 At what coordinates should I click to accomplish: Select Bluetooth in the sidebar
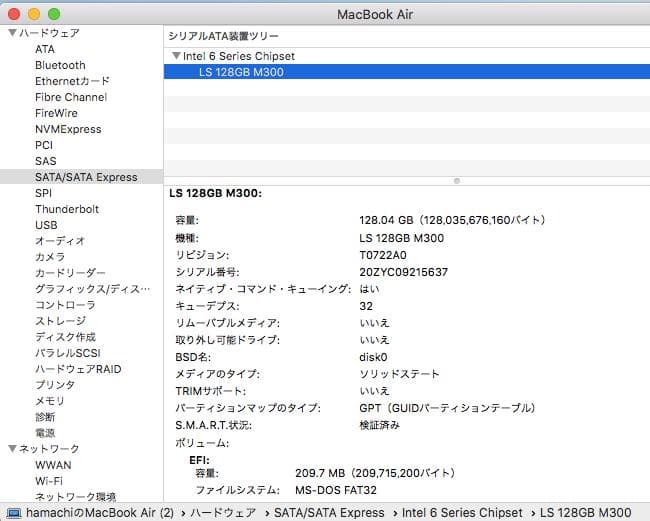[x=61, y=65]
